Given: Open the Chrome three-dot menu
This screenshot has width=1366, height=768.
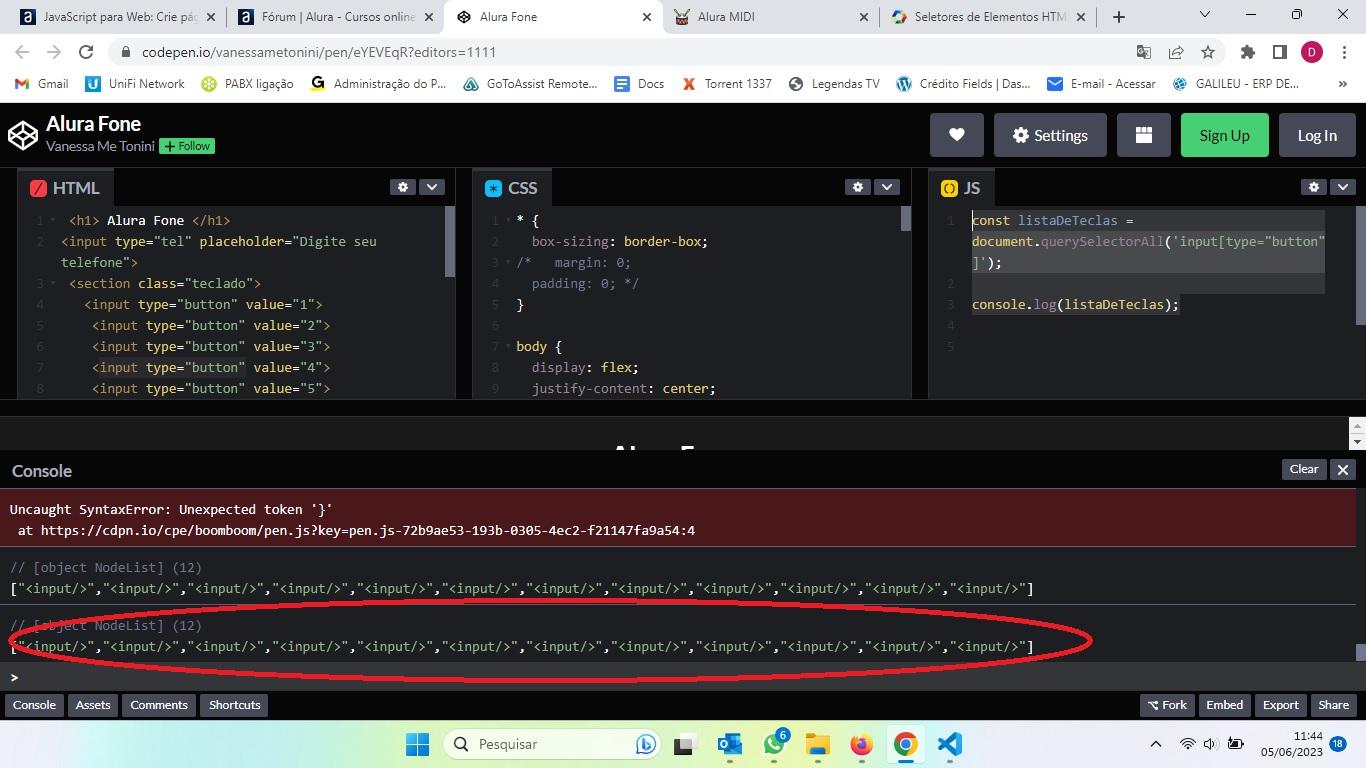Looking at the screenshot, I should coord(1343,52).
